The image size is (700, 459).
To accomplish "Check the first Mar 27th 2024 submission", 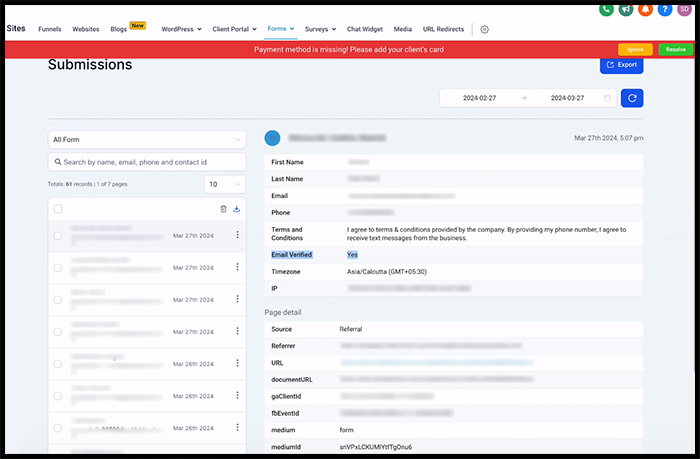I will [x=58, y=236].
